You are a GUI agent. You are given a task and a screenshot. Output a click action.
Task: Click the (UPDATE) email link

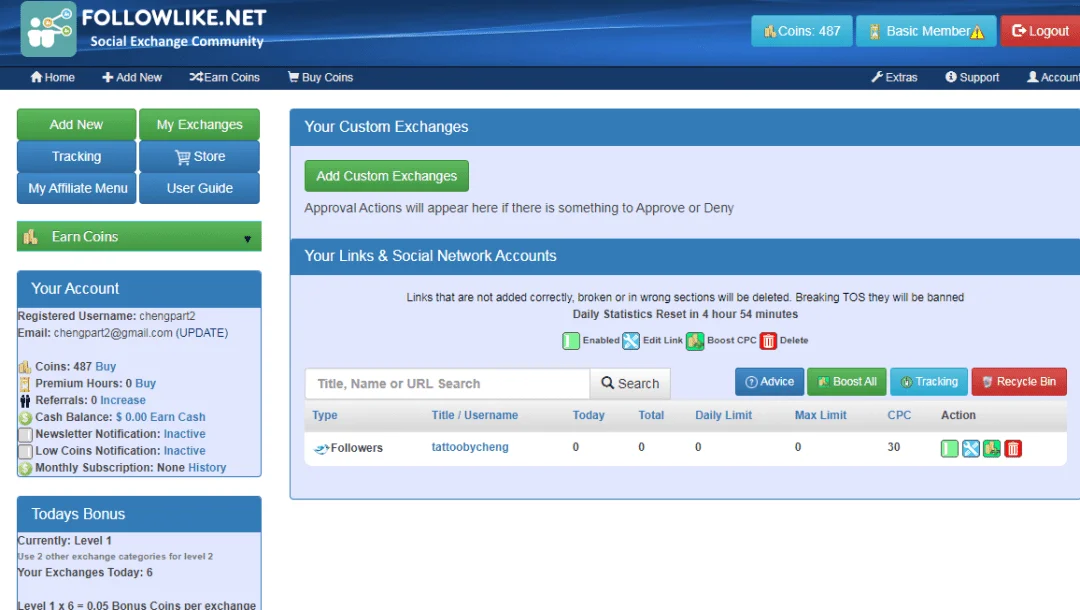[x=202, y=333]
